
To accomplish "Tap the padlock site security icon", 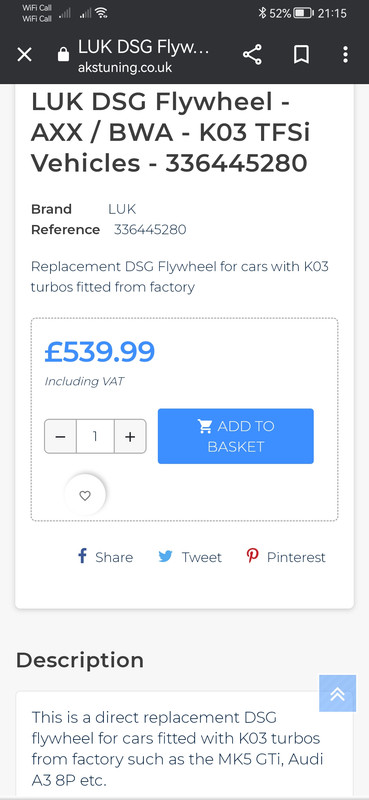I will (x=63, y=54).
